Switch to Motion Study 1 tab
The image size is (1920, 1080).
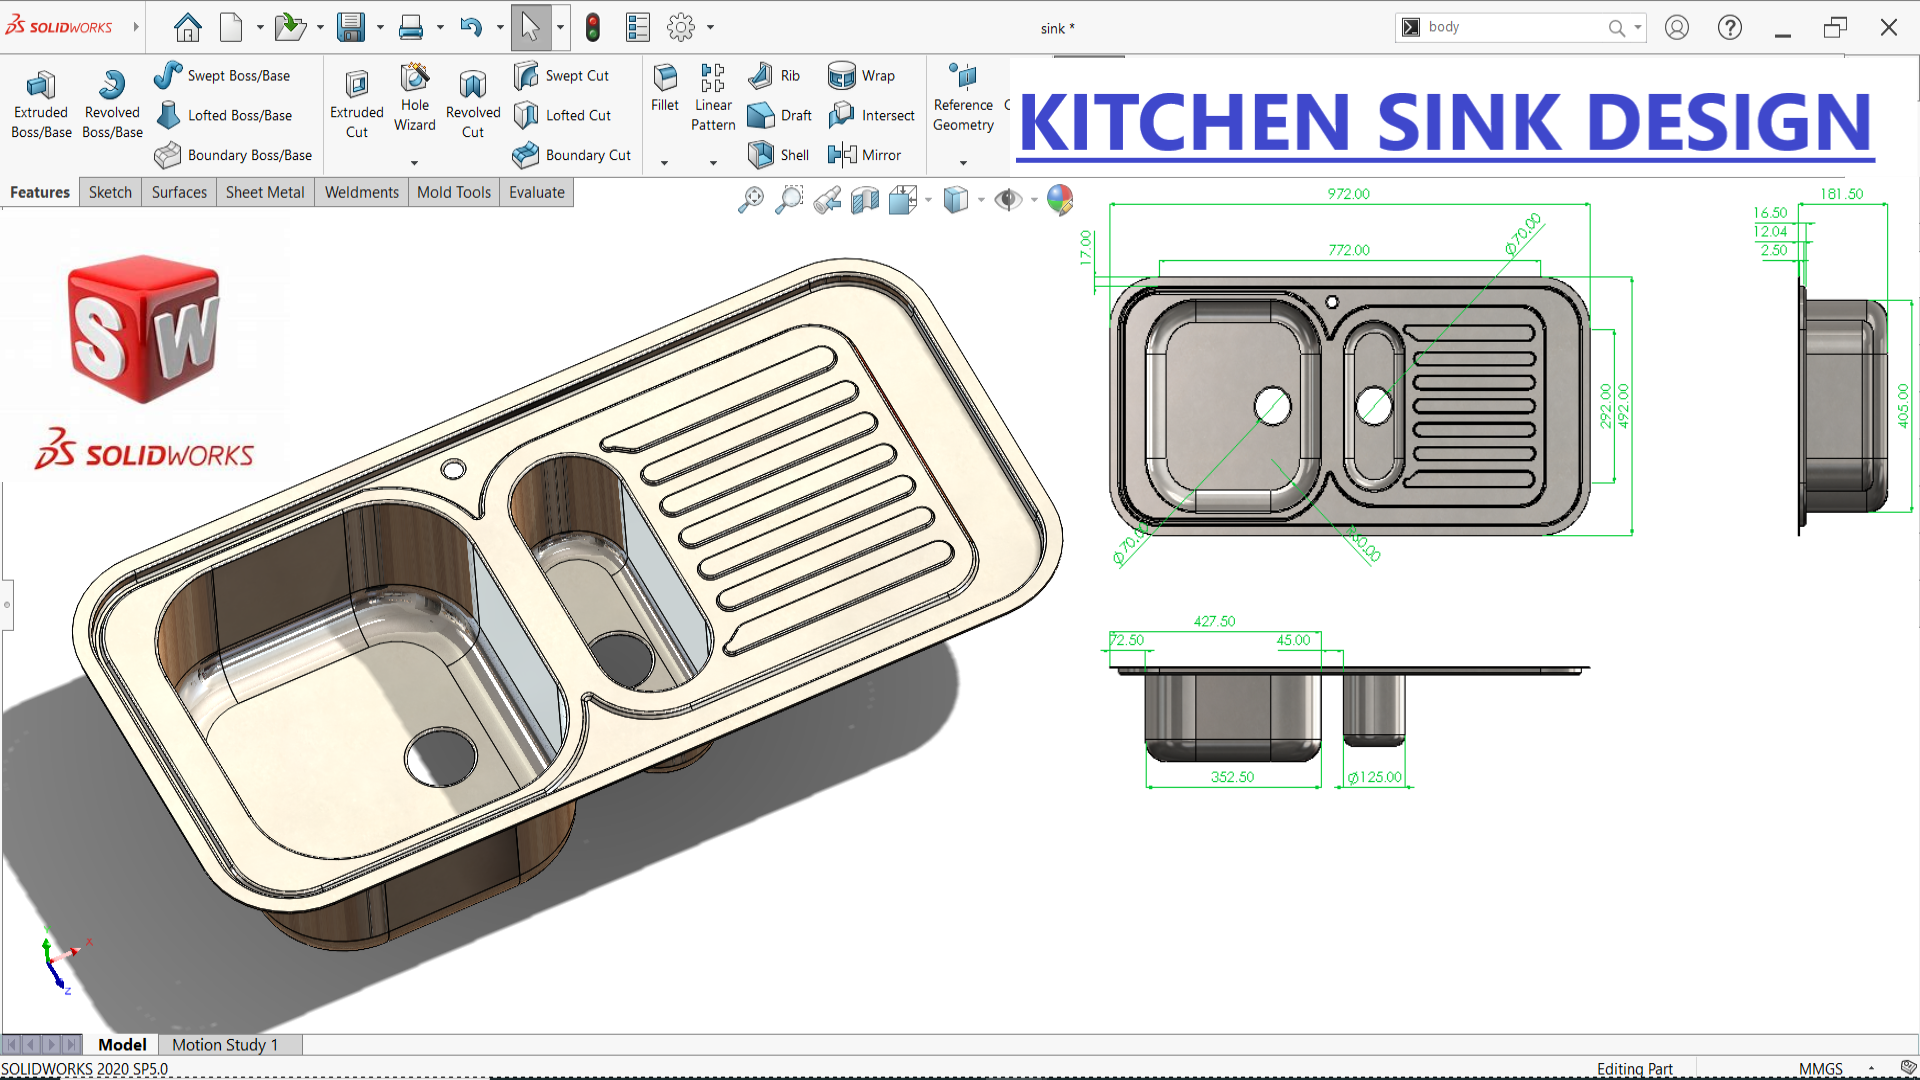[225, 1044]
